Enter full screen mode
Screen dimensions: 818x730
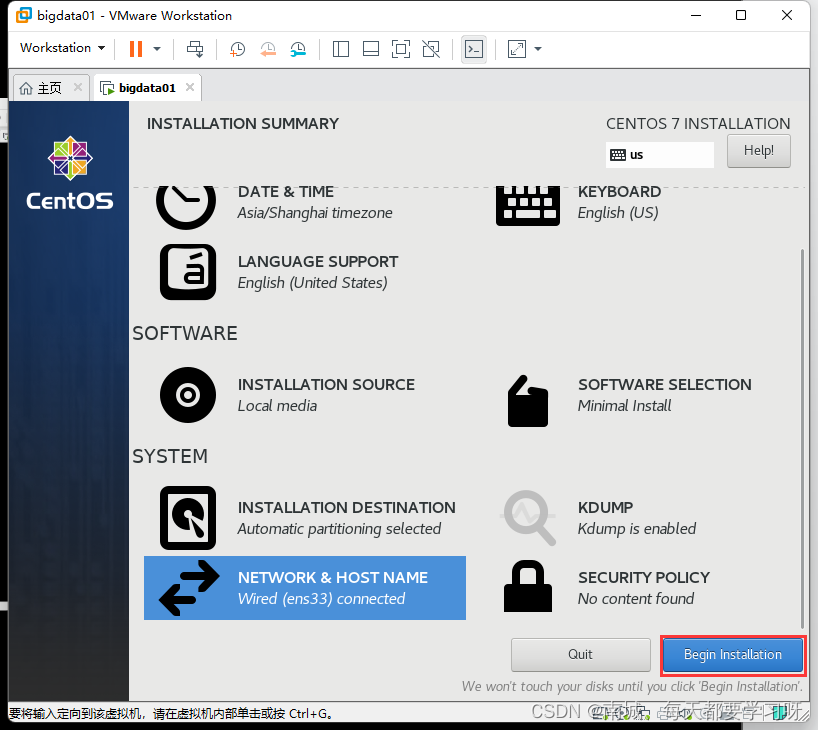401,49
